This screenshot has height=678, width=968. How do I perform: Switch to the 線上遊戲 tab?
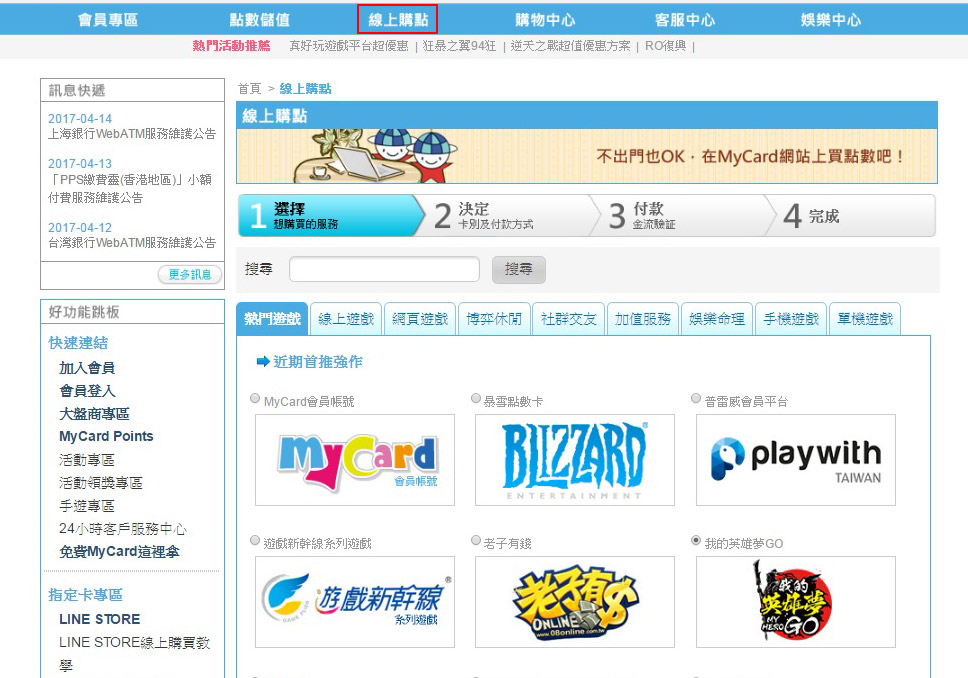pos(346,319)
